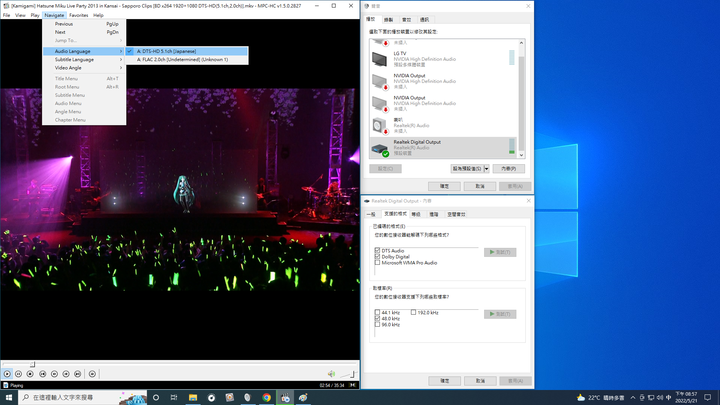Screen dimensions: 720x405
Task: Open Google Chrome from the taskbar
Action: pos(266,397)
